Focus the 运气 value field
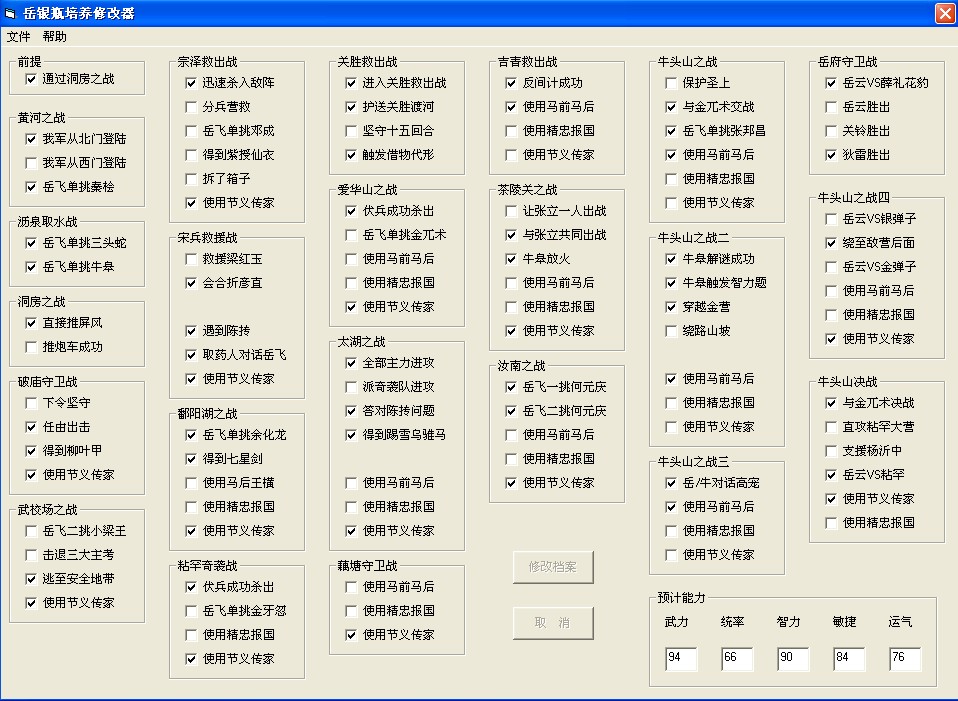Screen dimensions: 958x701 pos(905,658)
